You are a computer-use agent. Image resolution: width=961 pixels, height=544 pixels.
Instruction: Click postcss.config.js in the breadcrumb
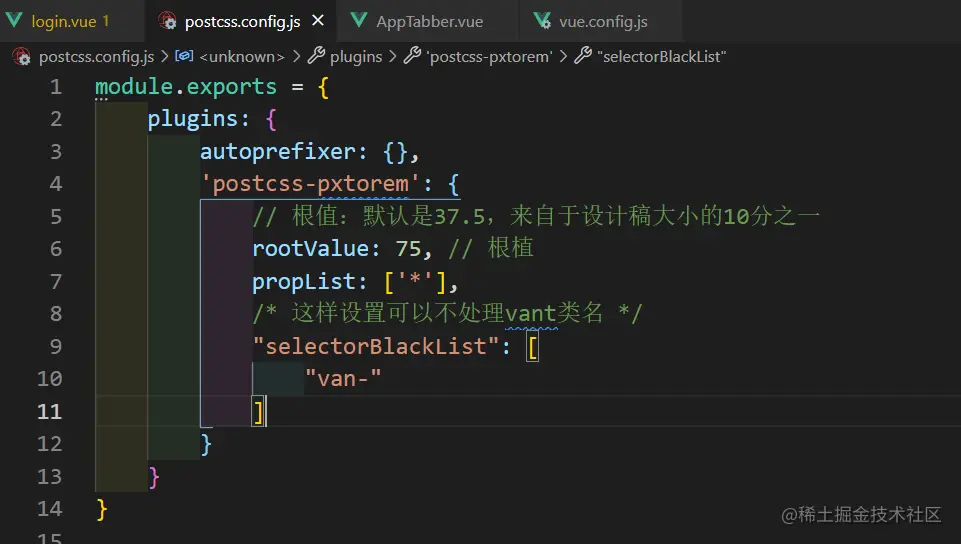coord(96,56)
